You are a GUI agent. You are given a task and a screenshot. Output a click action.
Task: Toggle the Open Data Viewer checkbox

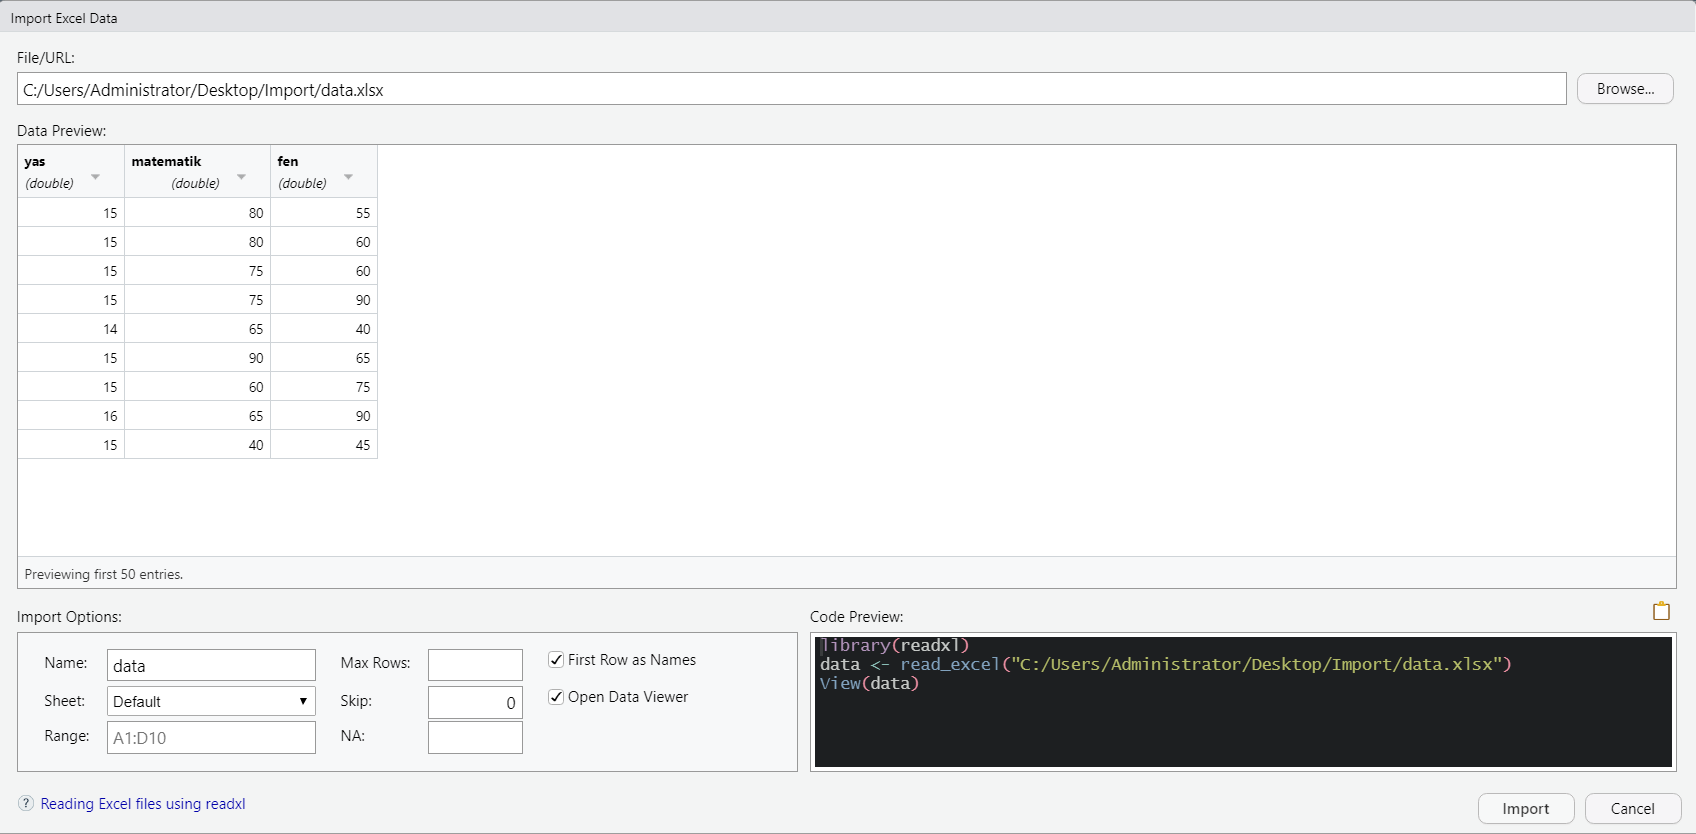(556, 697)
